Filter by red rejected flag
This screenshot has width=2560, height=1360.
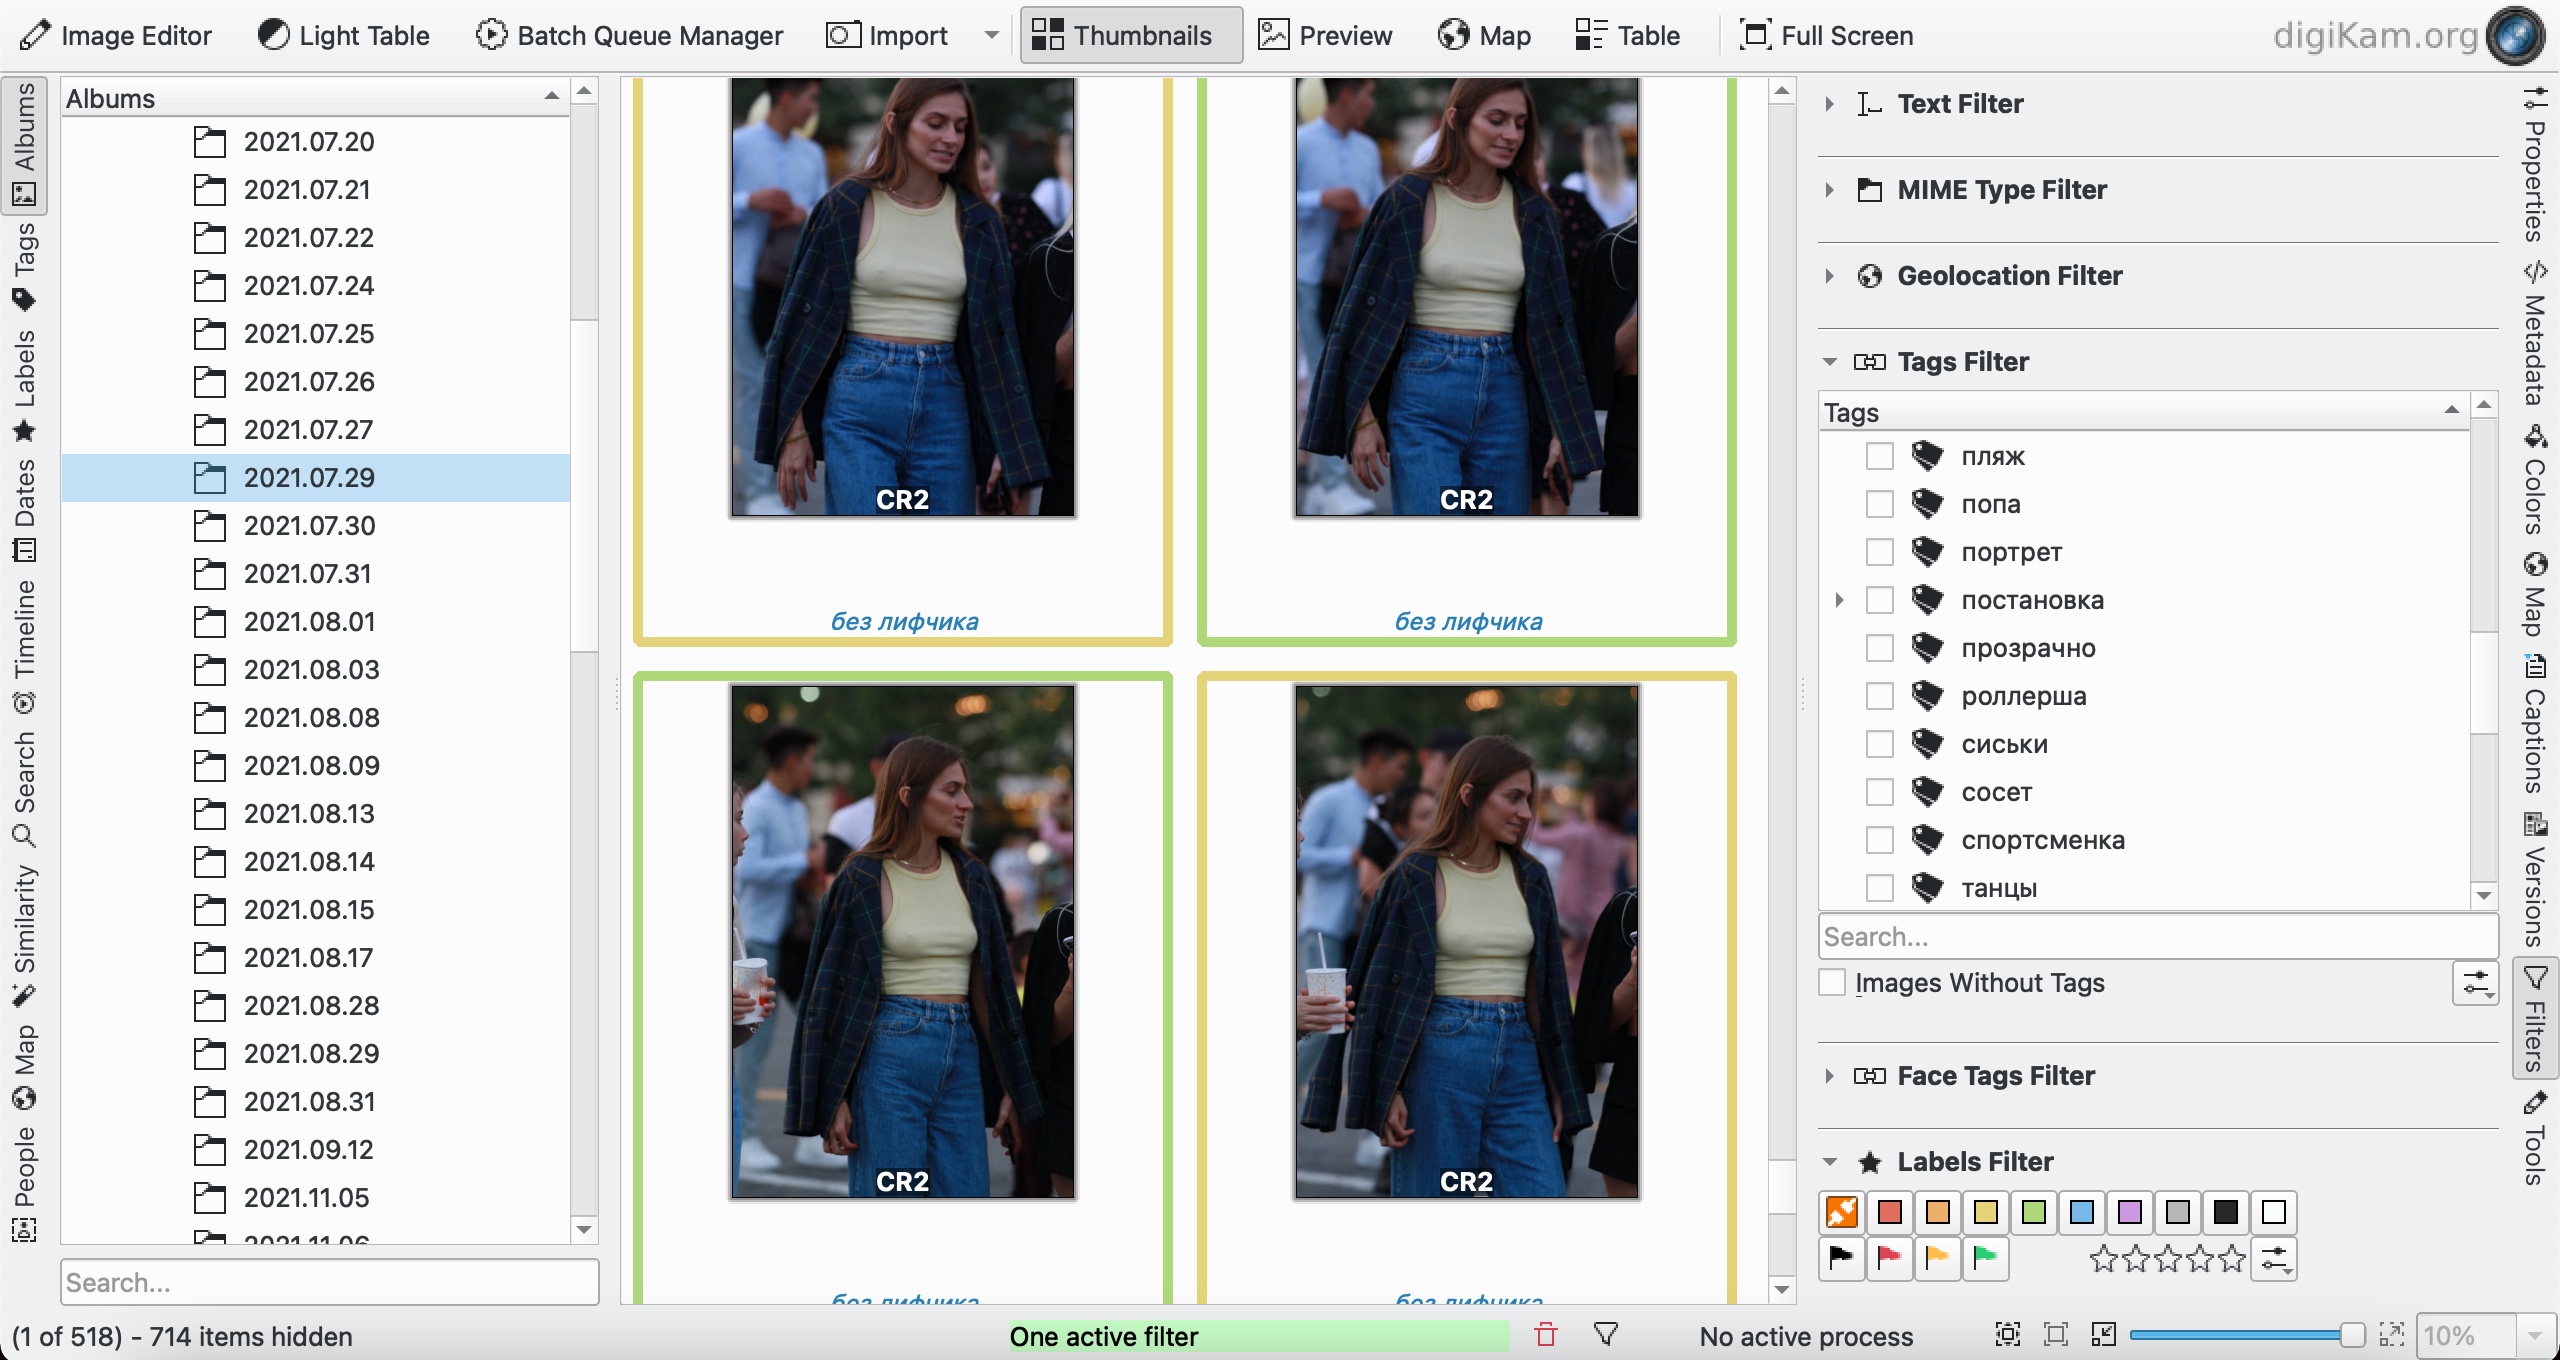[1890, 1258]
